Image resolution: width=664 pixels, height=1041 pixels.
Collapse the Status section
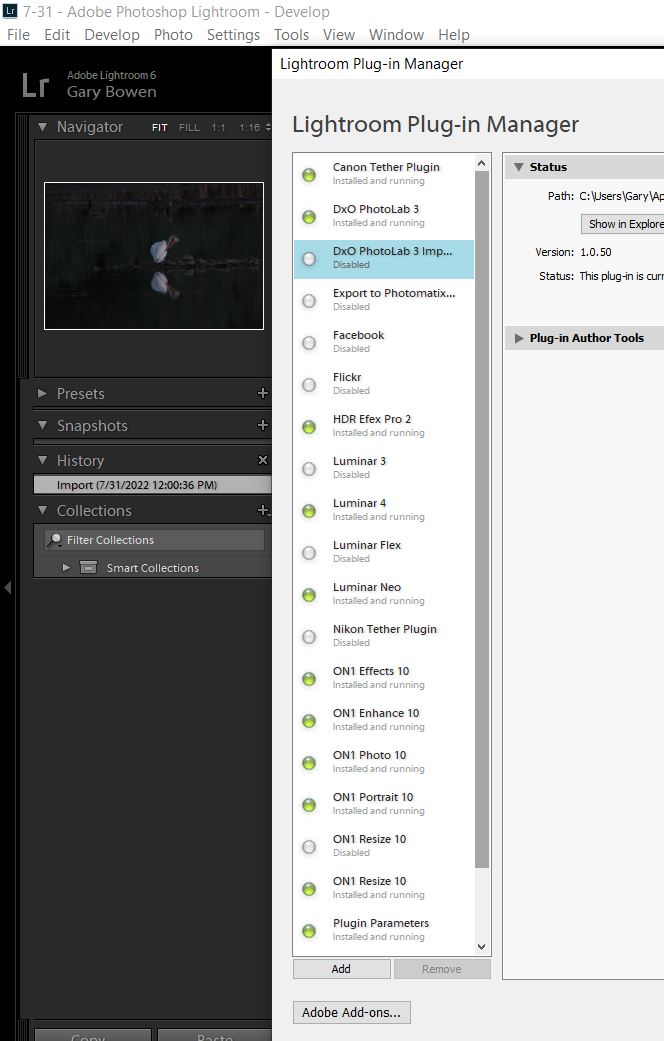(518, 167)
